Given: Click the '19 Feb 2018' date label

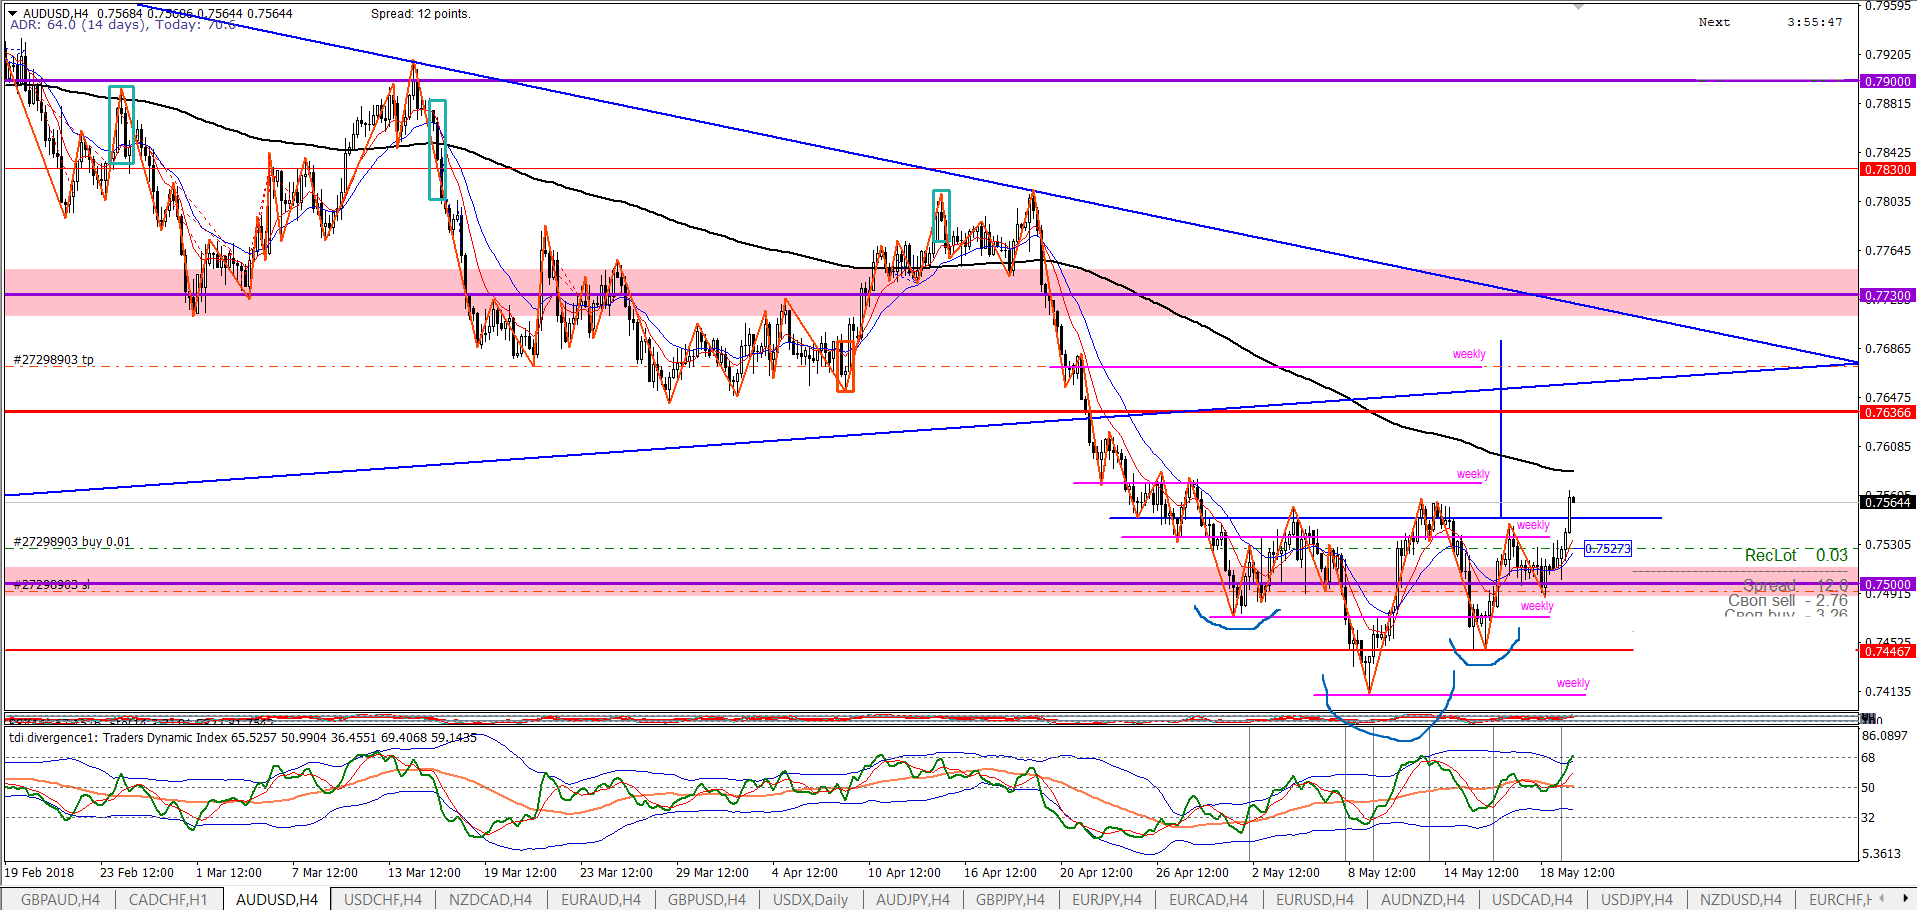Looking at the screenshot, I should click(x=39, y=872).
